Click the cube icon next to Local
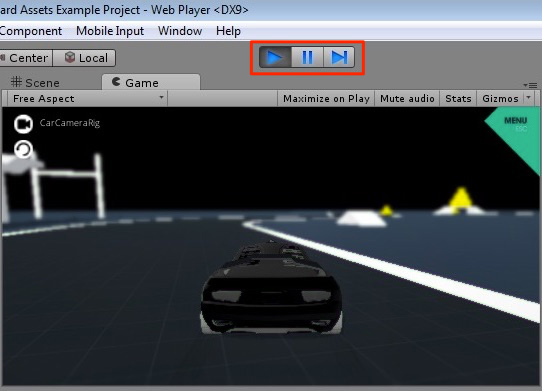The height and width of the screenshot is (391, 542). (x=70, y=57)
